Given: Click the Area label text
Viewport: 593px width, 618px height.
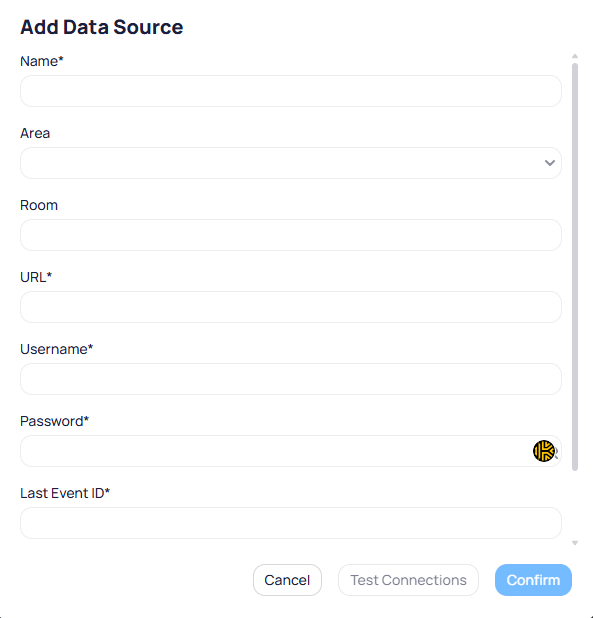Looking at the screenshot, I should tap(35, 133).
